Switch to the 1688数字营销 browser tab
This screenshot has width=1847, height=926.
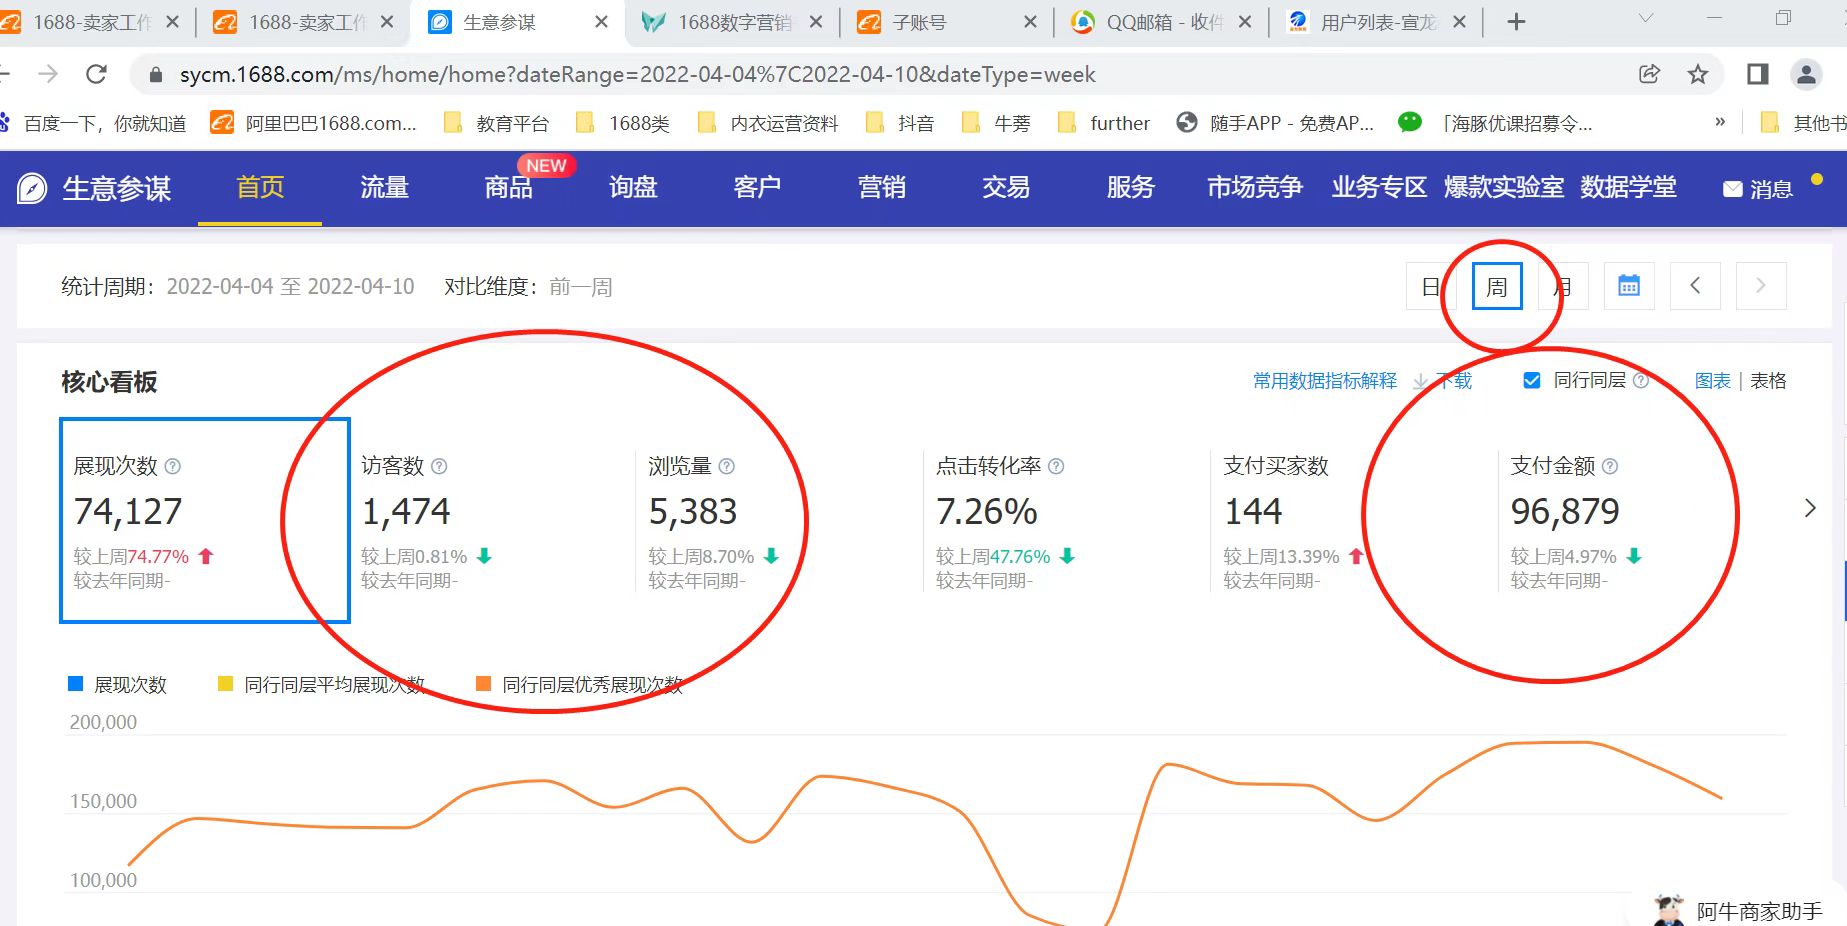pos(733,22)
